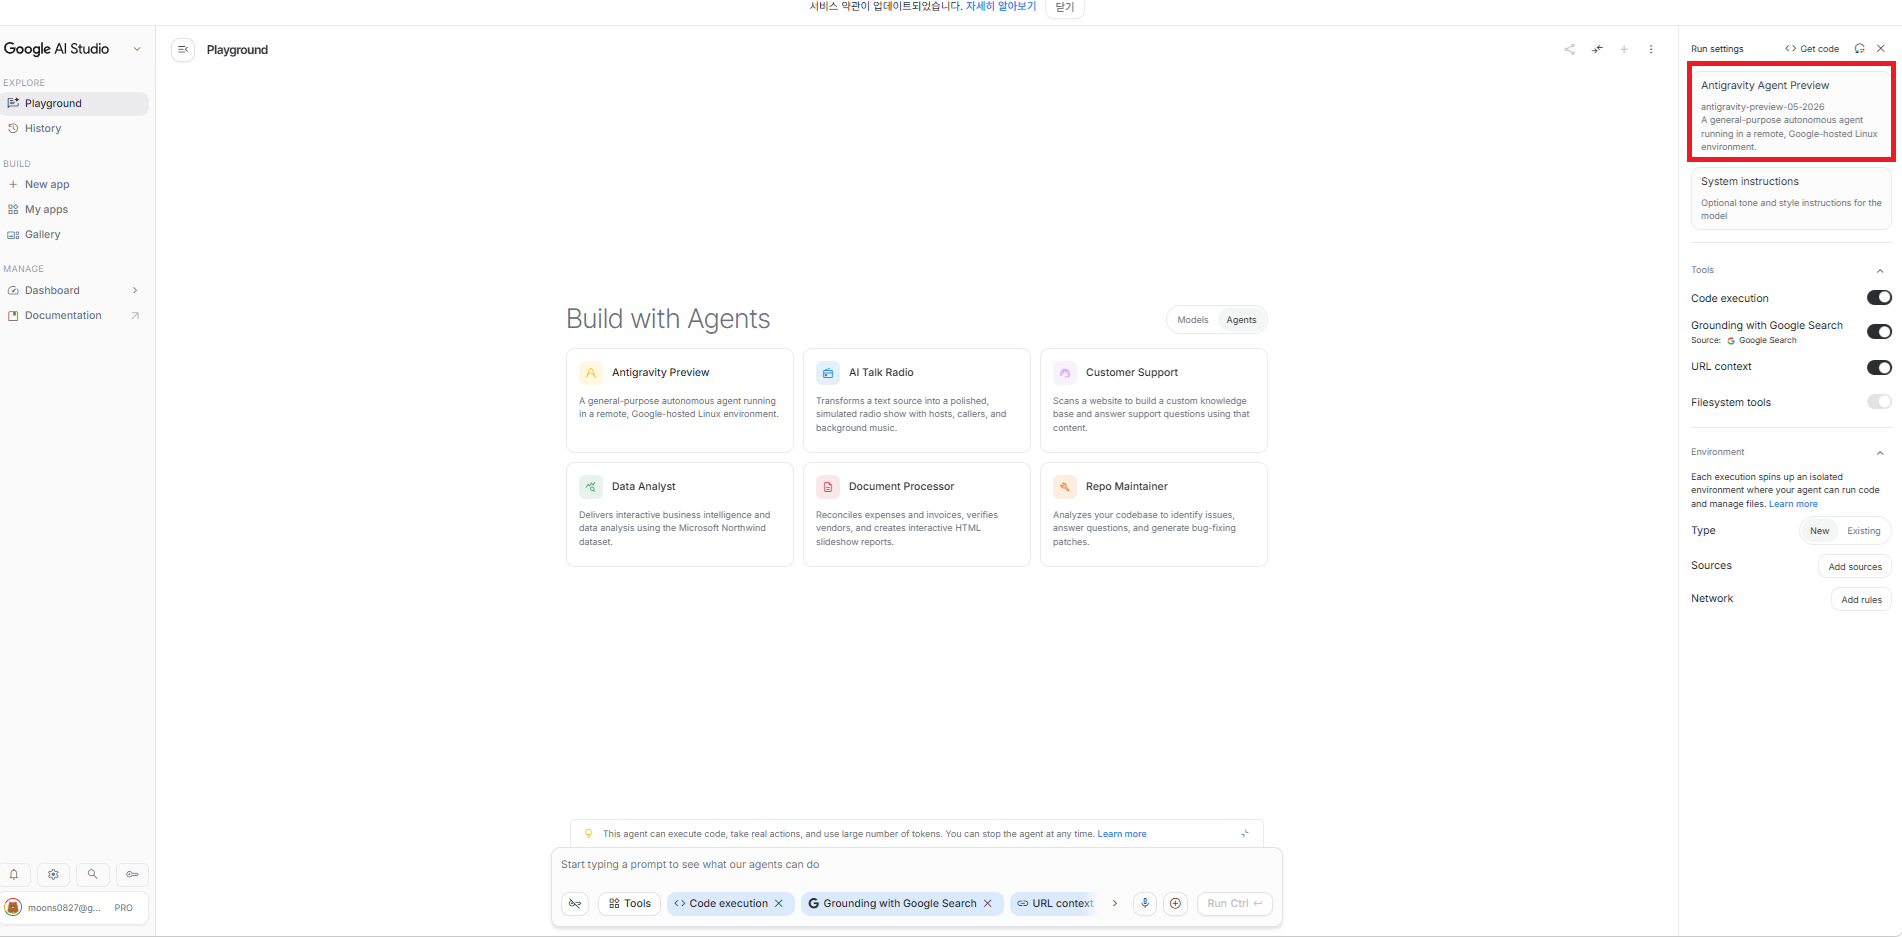Toggle Code execution switch off
Viewport: 1902px width, 937px height.
click(x=1879, y=297)
